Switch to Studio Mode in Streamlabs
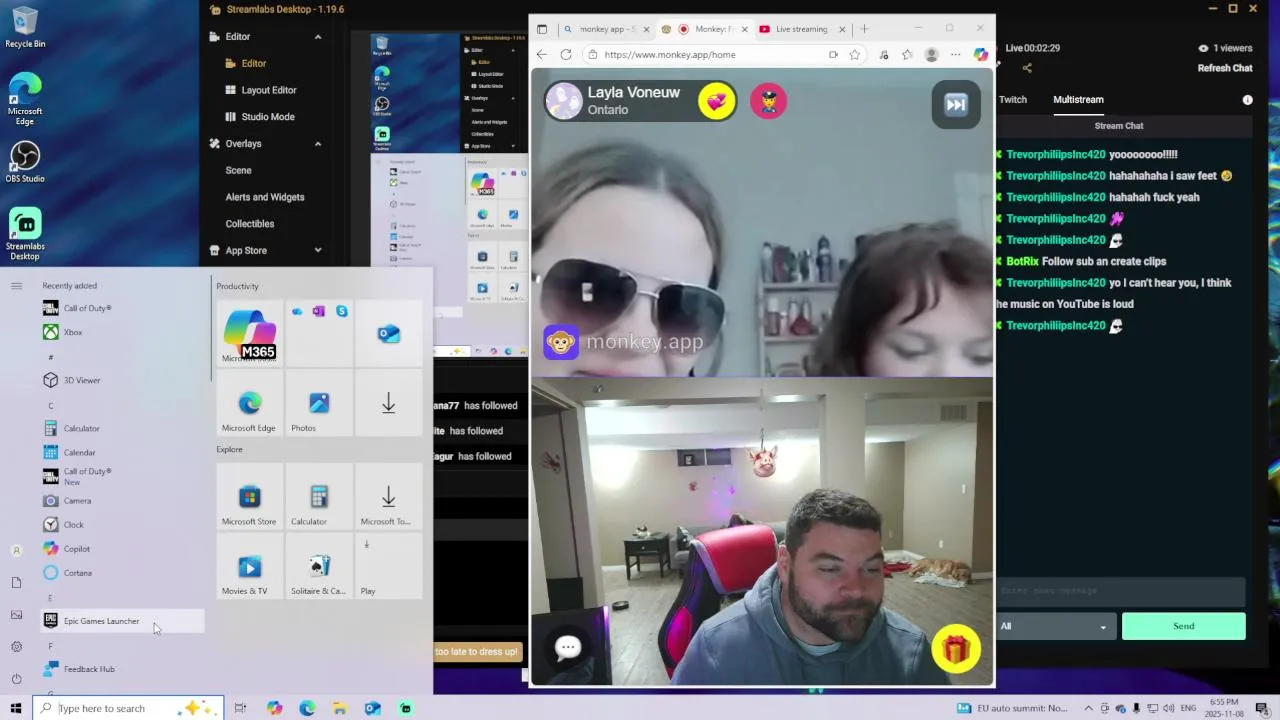The width and height of the screenshot is (1280, 720). coord(267,117)
